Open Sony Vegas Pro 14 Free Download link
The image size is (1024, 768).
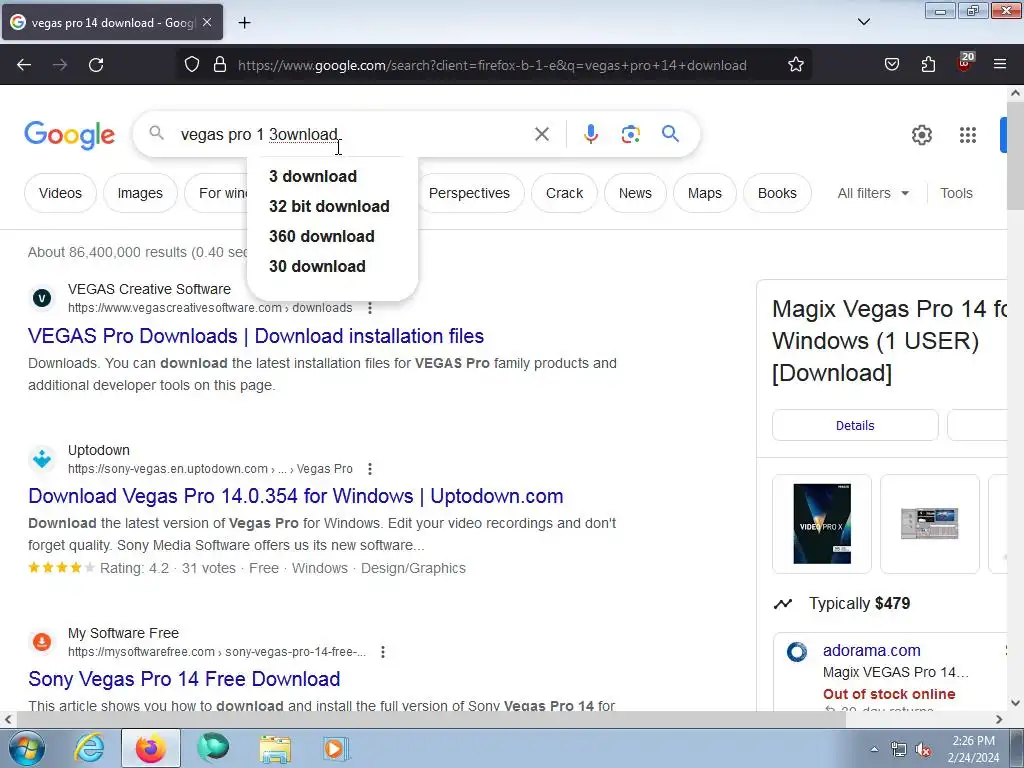tap(184, 679)
